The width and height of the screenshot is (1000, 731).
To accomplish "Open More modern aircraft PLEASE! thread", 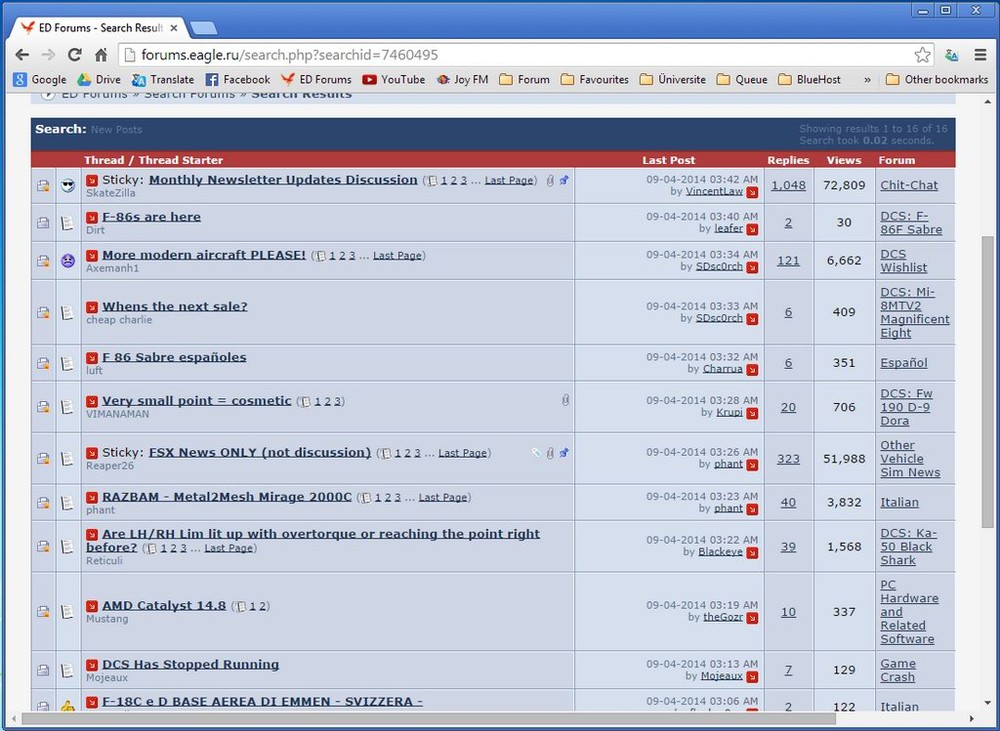I will [x=204, y=255].
